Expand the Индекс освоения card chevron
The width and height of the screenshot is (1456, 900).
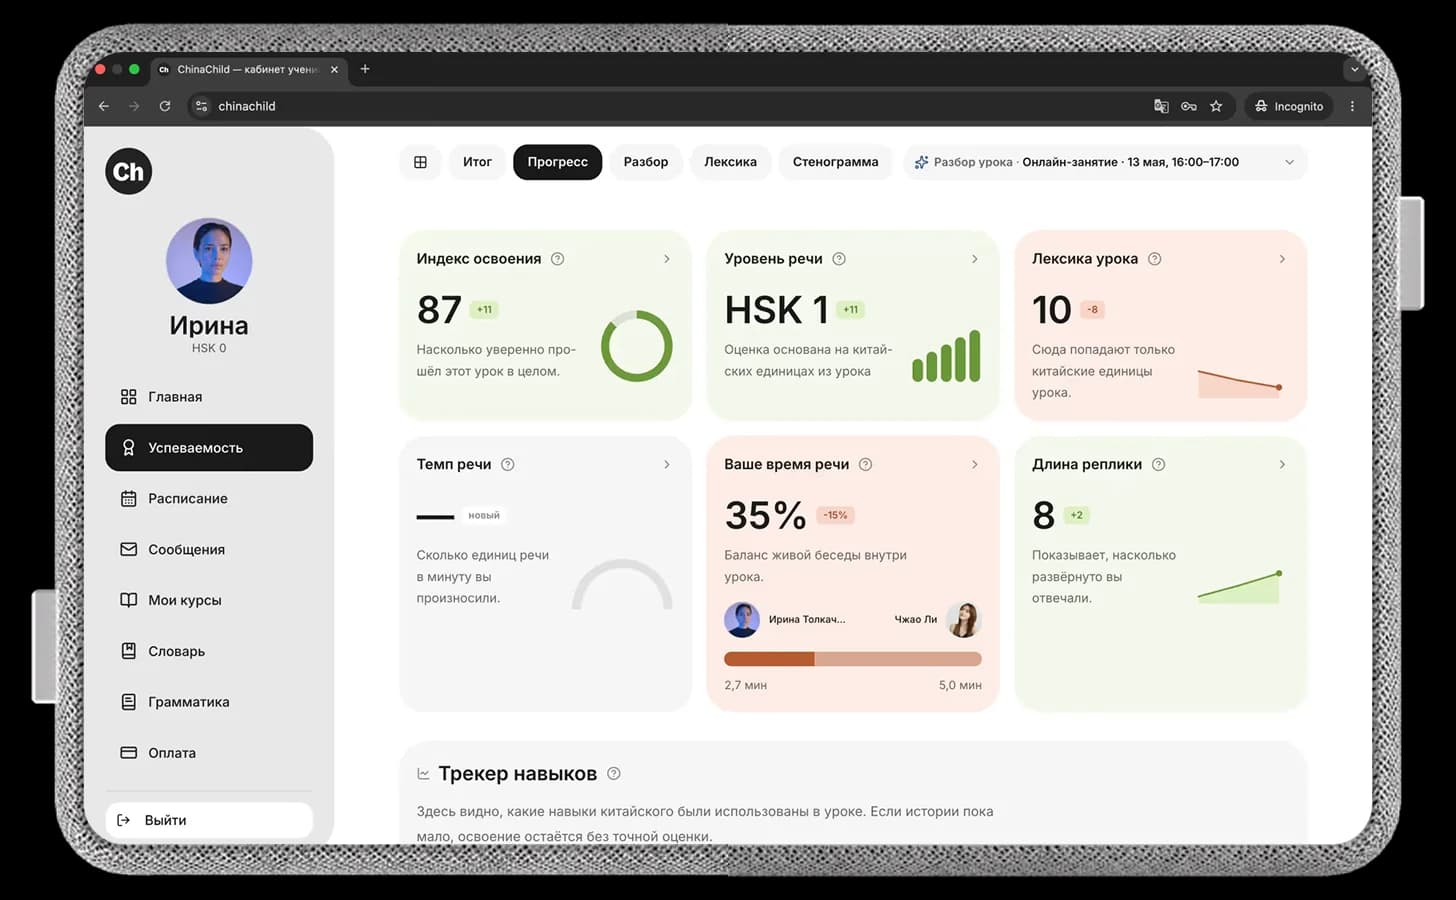(667, 259)
